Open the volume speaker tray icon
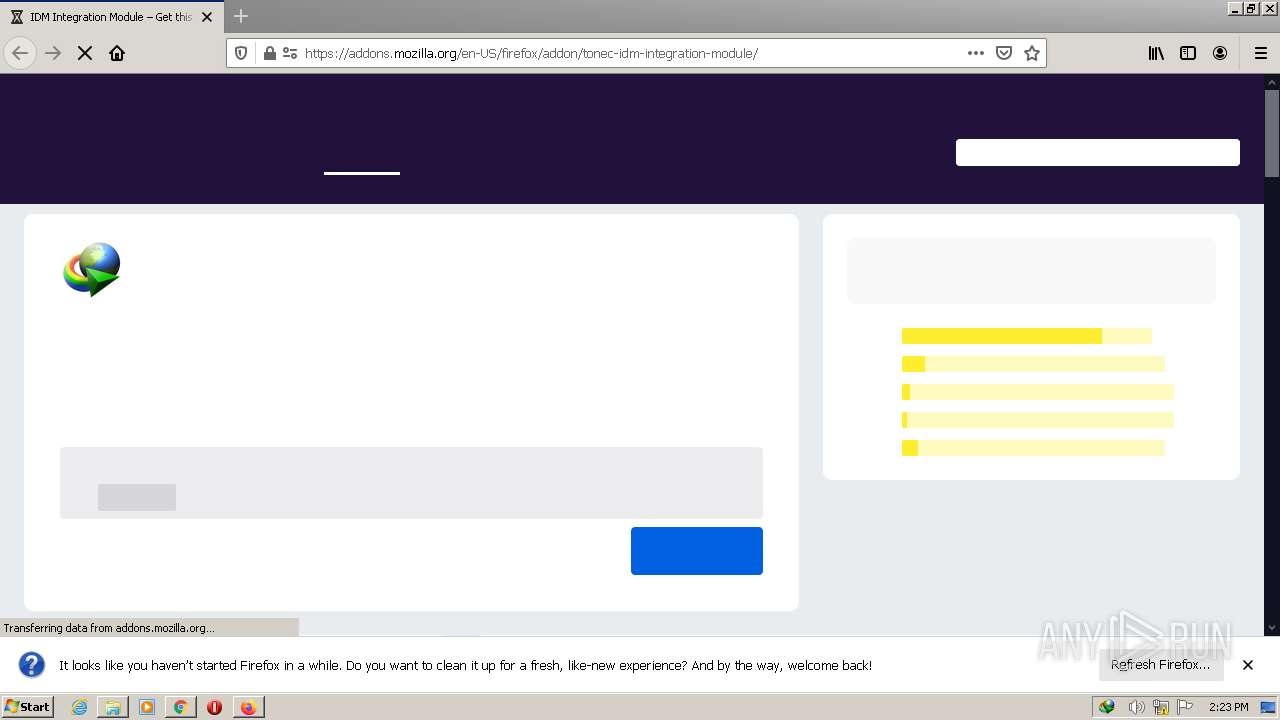This screenshot has width=1280, height=720. coord(1136,707)
